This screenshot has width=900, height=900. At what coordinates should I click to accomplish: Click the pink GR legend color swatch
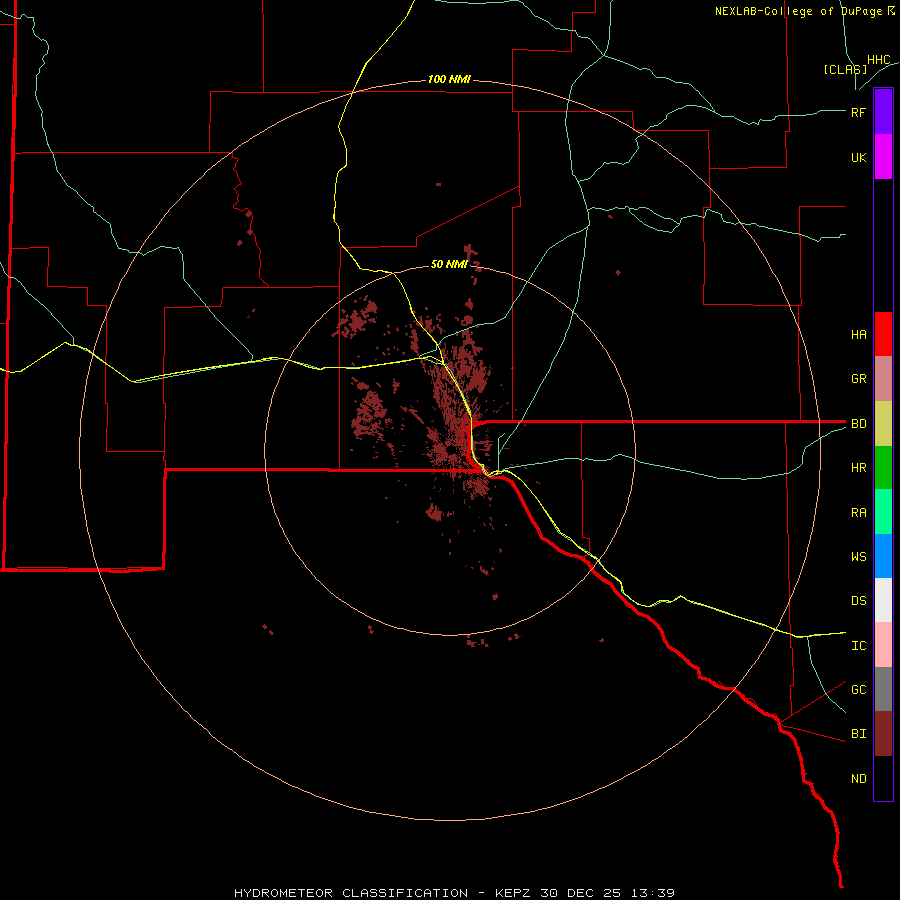(883, 379)
